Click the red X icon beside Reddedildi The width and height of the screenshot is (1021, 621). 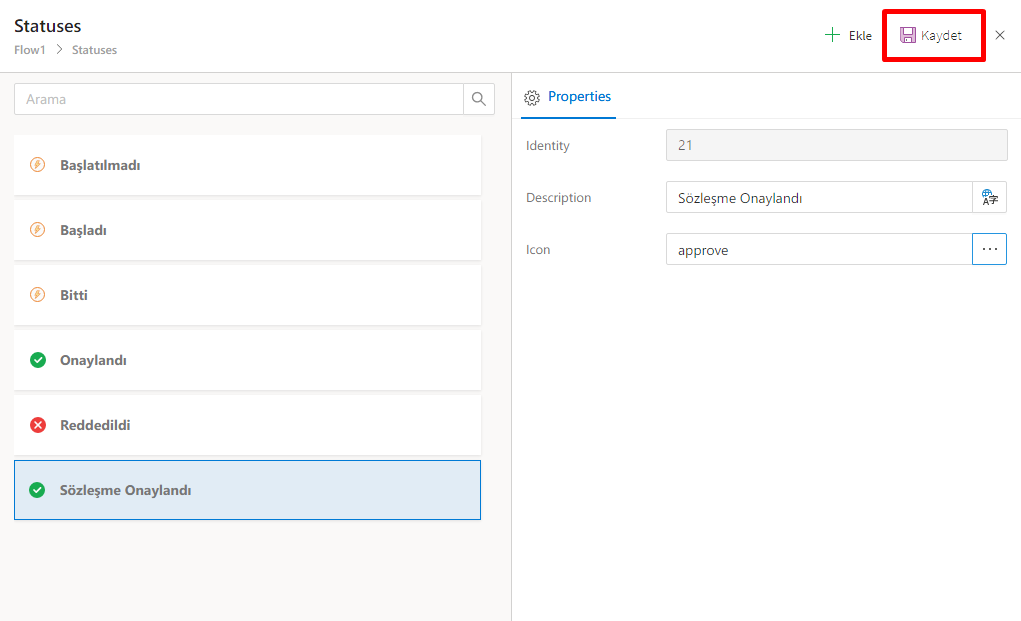click(38, 425)
